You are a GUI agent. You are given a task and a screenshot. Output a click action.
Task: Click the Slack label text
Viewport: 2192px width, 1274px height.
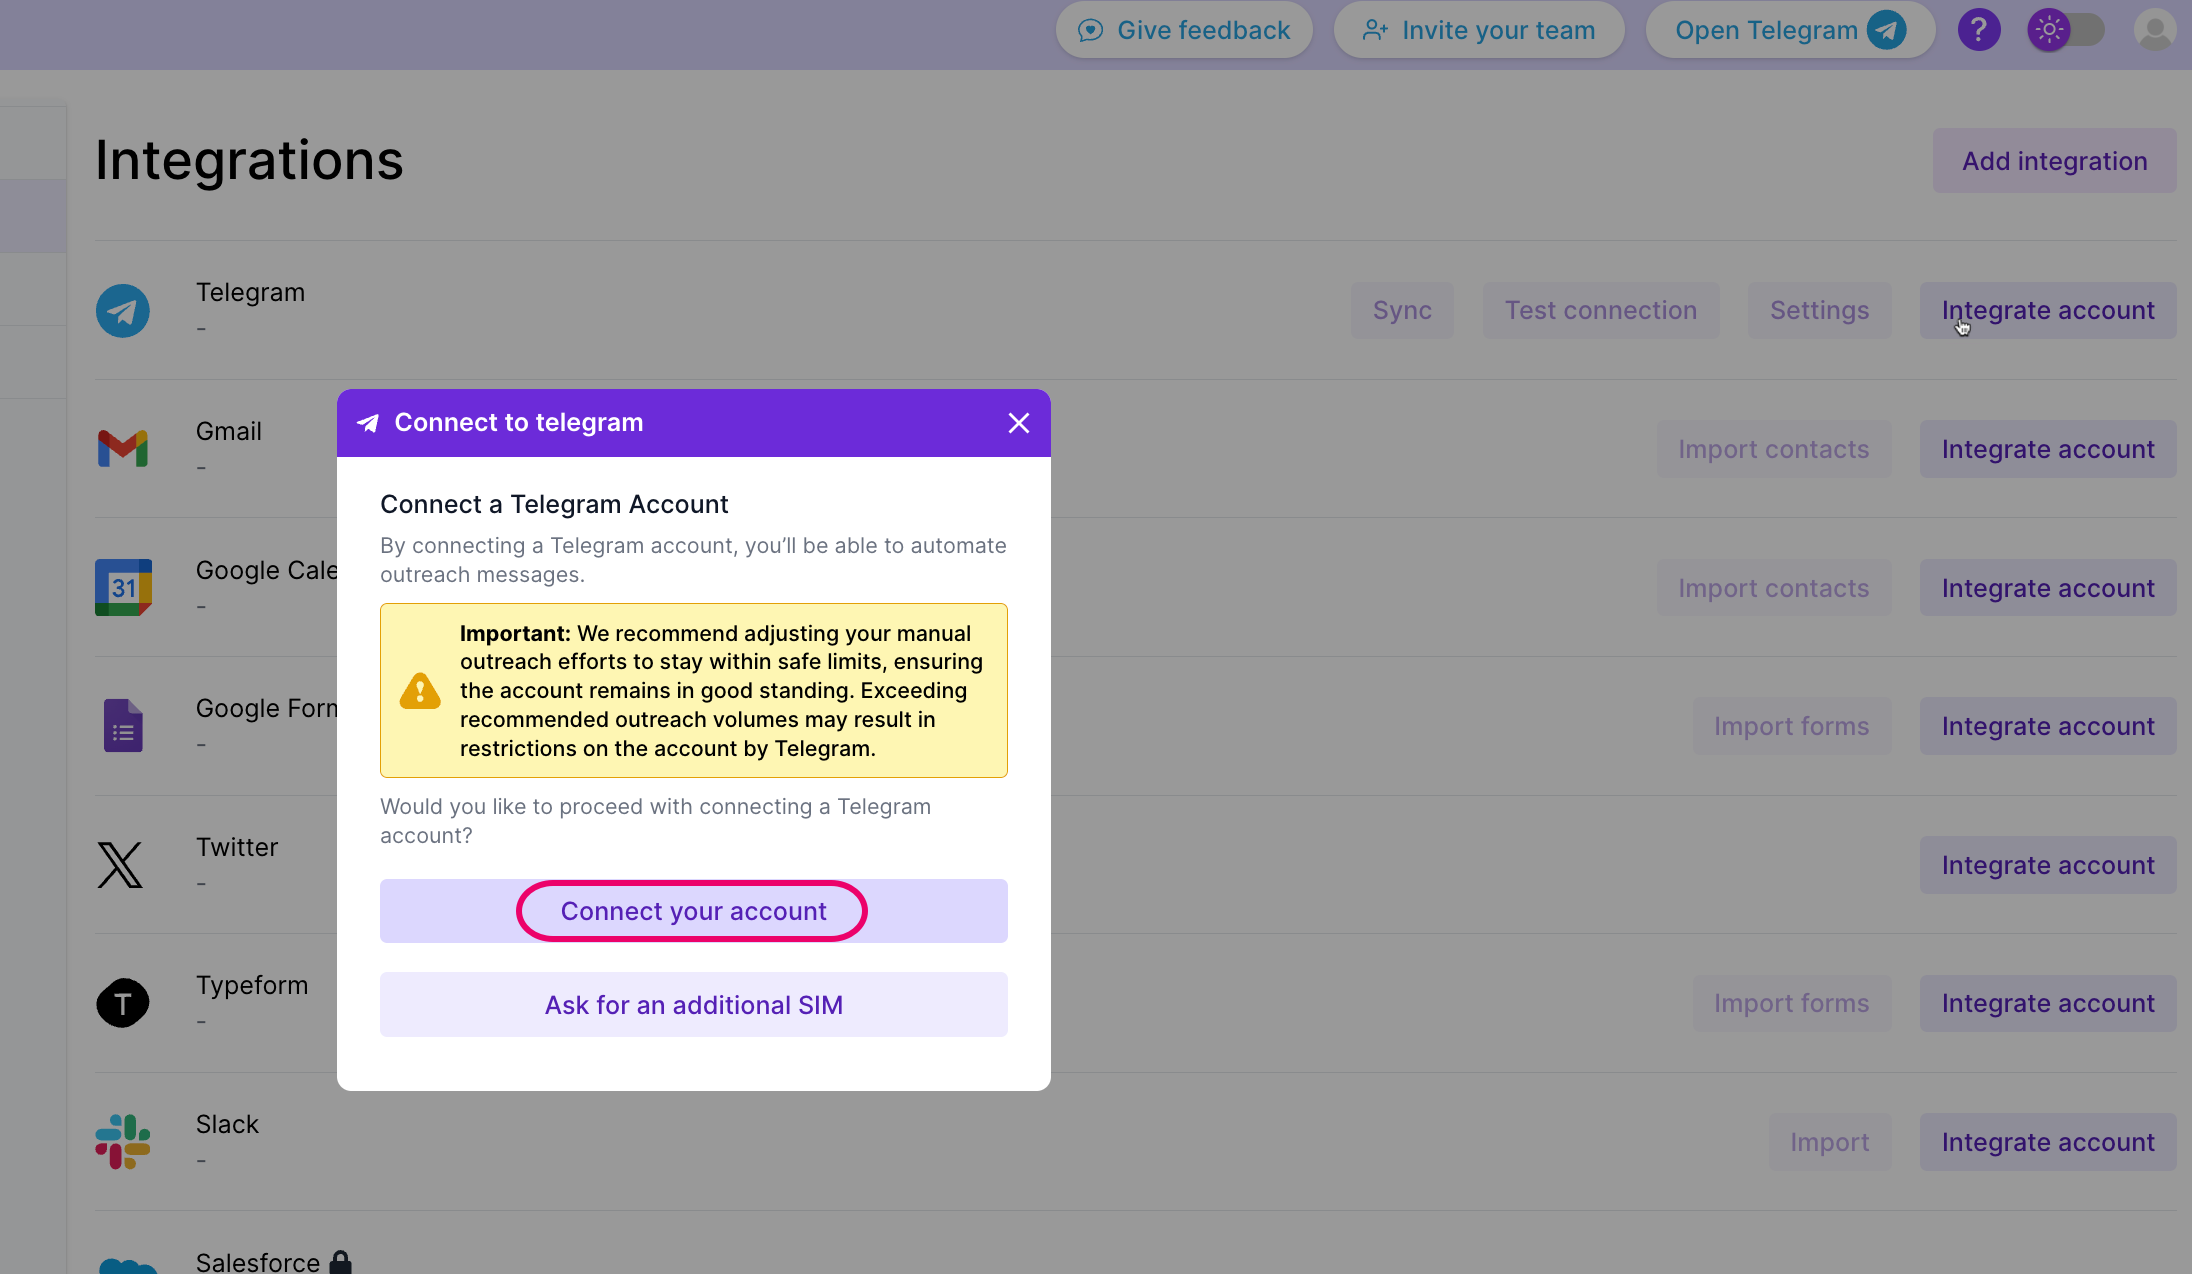pos(227,1124)
